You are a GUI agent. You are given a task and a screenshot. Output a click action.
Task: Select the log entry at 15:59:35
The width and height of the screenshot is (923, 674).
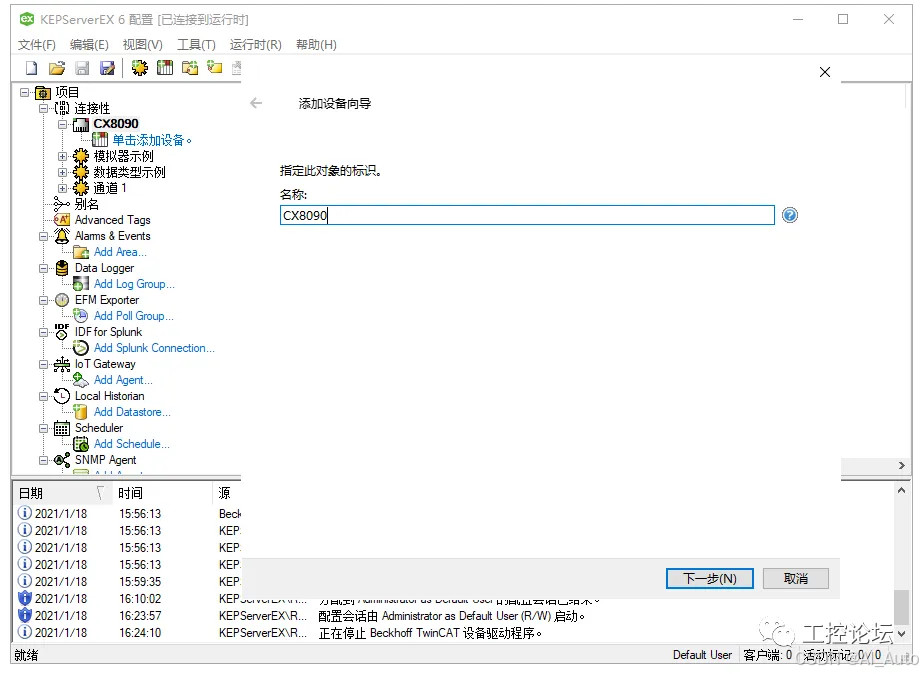[128, 582]
